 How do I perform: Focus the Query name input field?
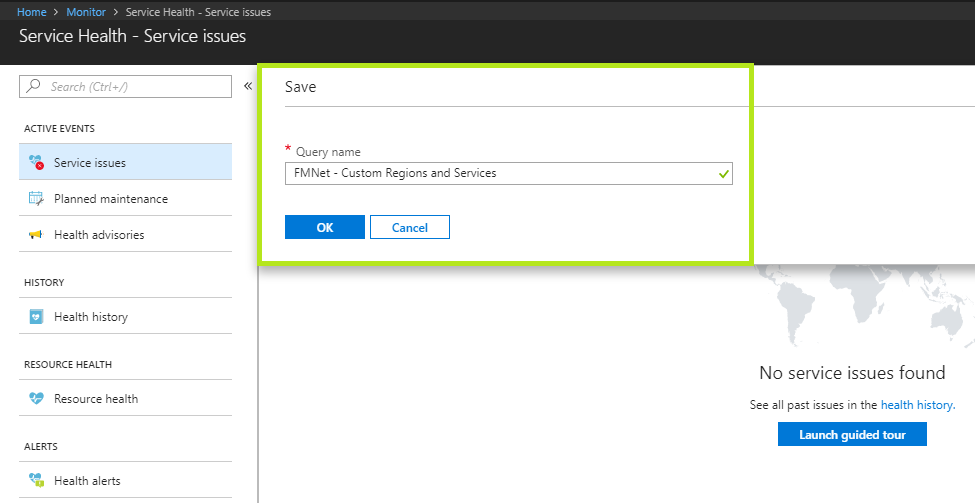[509, 173]
